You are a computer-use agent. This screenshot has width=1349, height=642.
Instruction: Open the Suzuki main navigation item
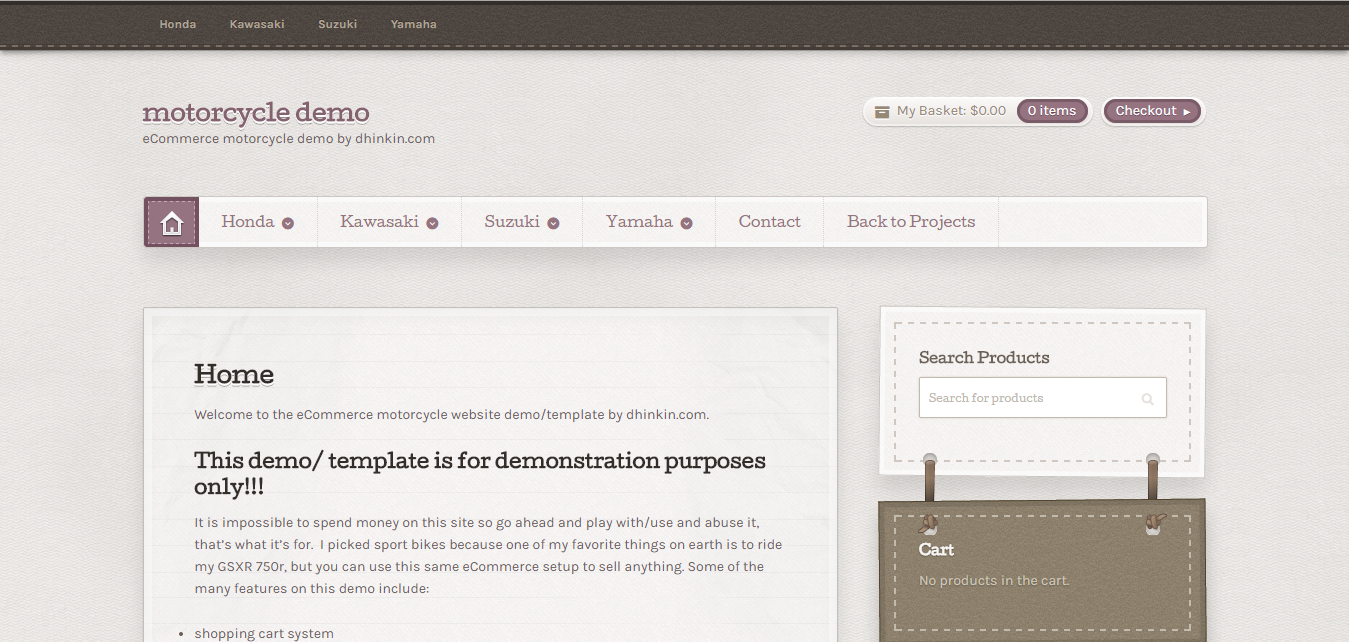point(522,222)
